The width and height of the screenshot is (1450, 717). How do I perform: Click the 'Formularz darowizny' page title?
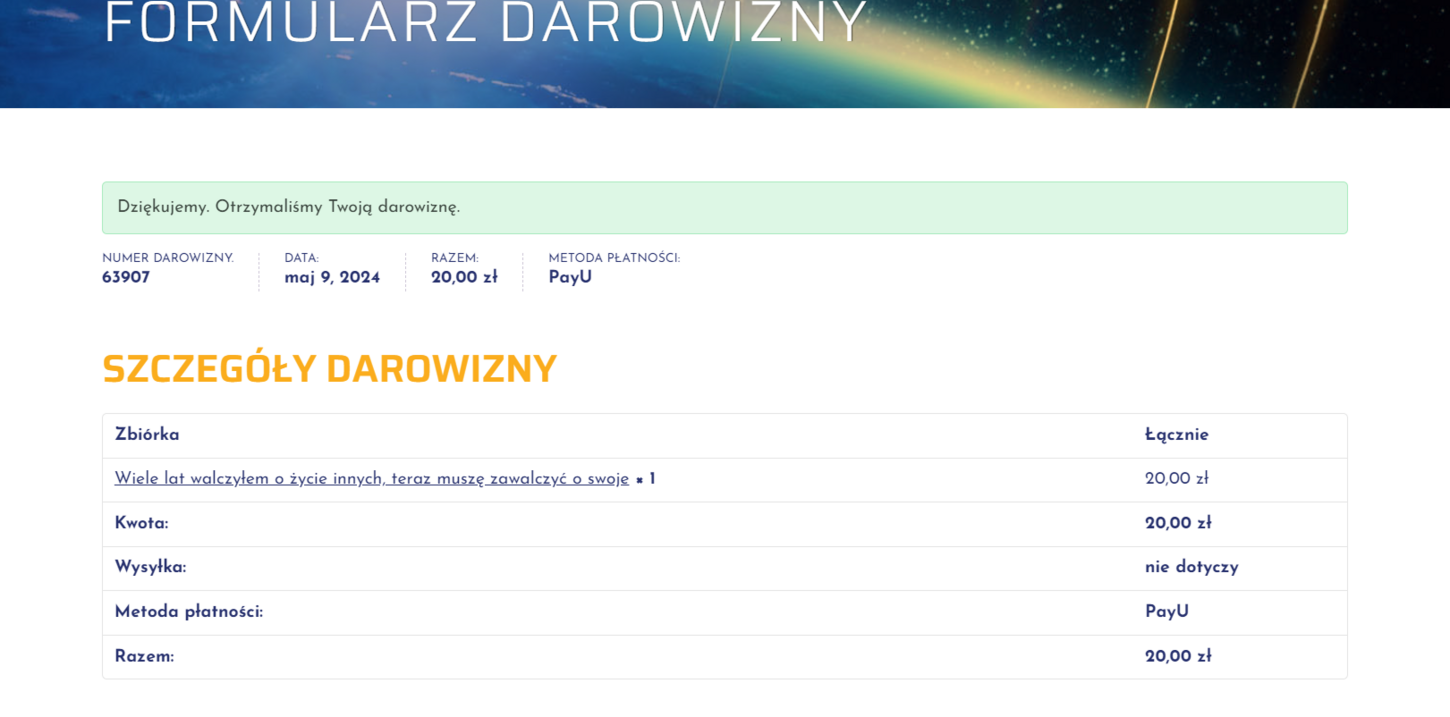(x=485, y=22)
